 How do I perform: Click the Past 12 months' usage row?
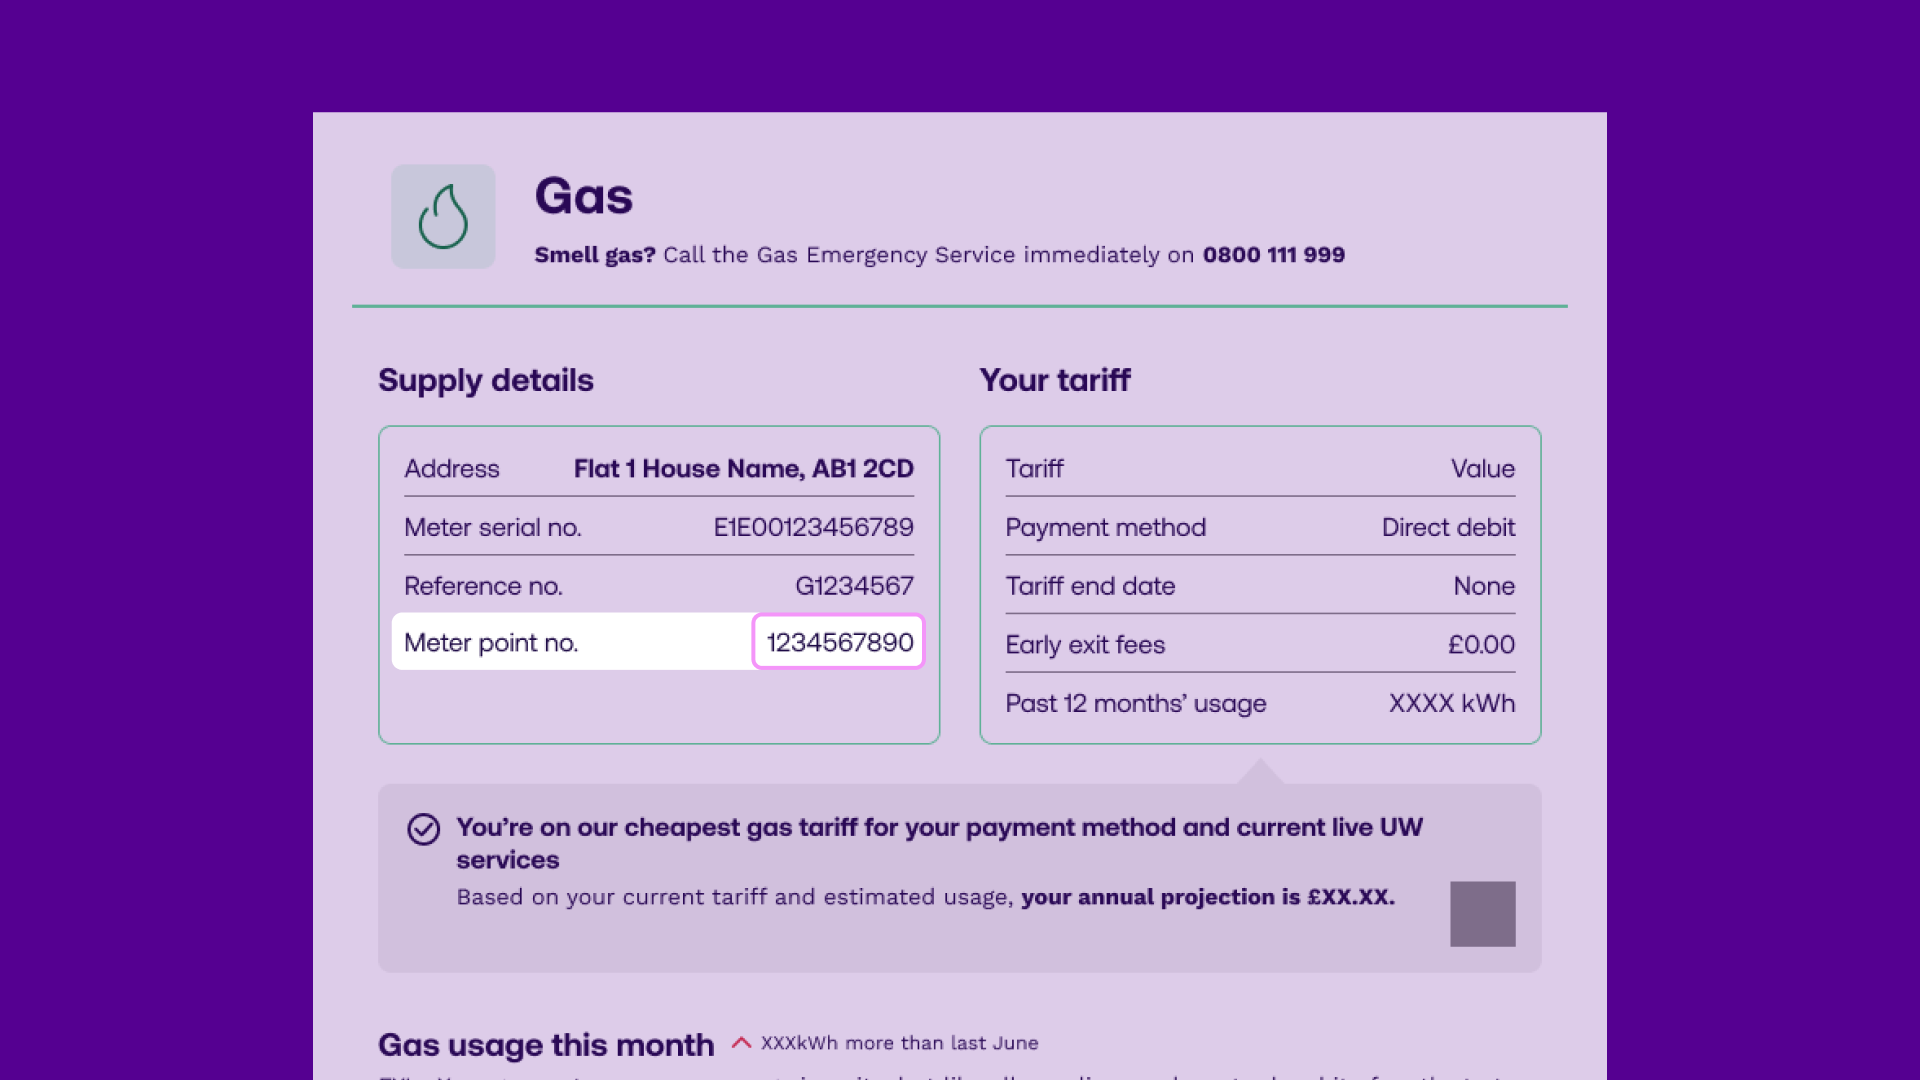pyautogui.click(x=1135, y=704)
